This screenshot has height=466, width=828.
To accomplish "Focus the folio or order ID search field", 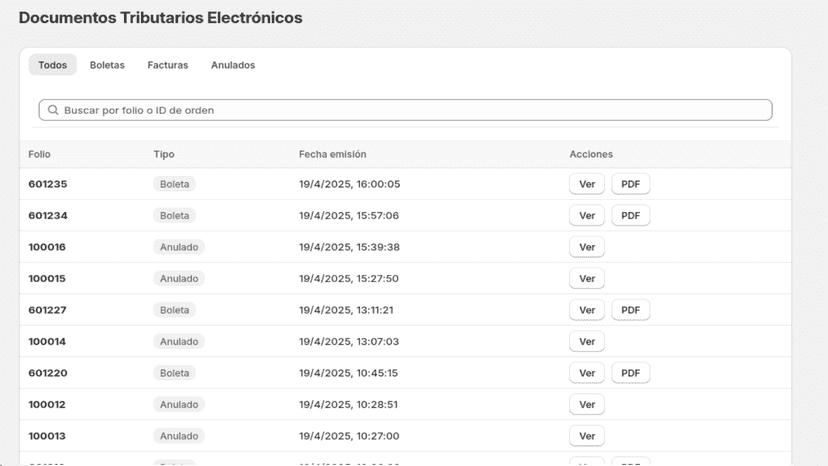I will coord(406,110).
